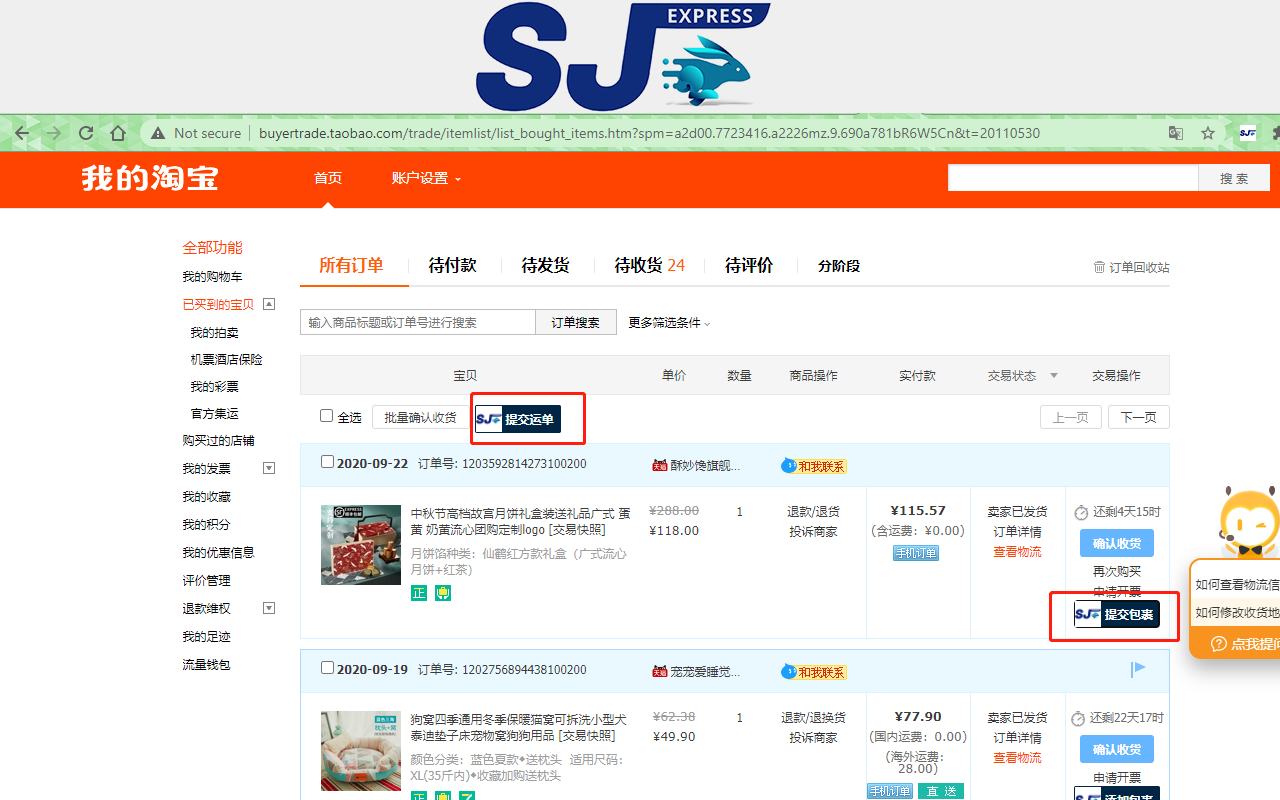The height and width of the screenshot is (800, 1280).
Task: Click 再次购买 on the mooncake order
Action: 1117,572
